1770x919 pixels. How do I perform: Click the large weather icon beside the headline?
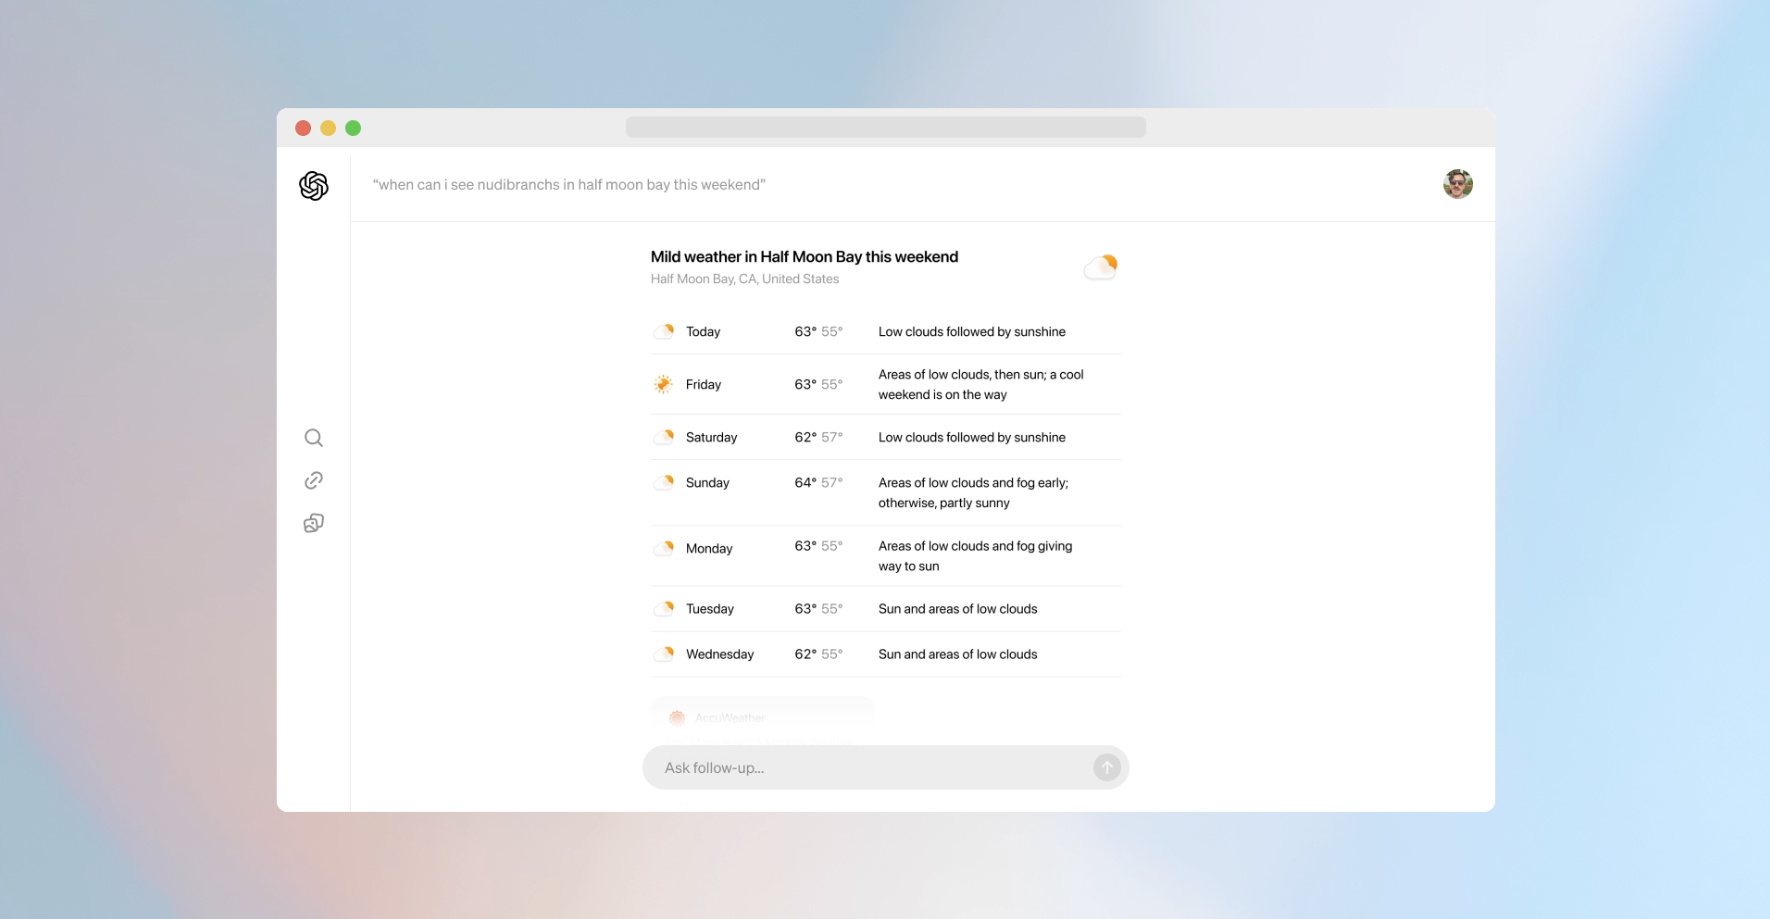[1100, 267]
